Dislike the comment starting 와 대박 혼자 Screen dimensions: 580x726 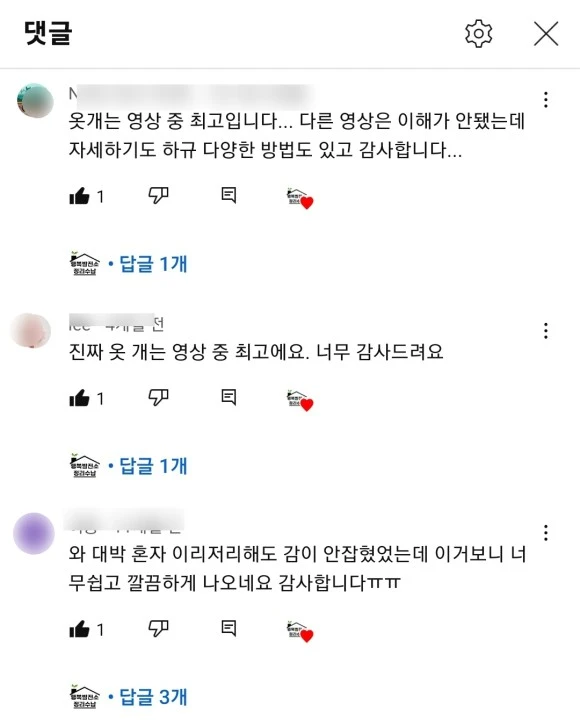pyautogui.click(x=158, y=628)
